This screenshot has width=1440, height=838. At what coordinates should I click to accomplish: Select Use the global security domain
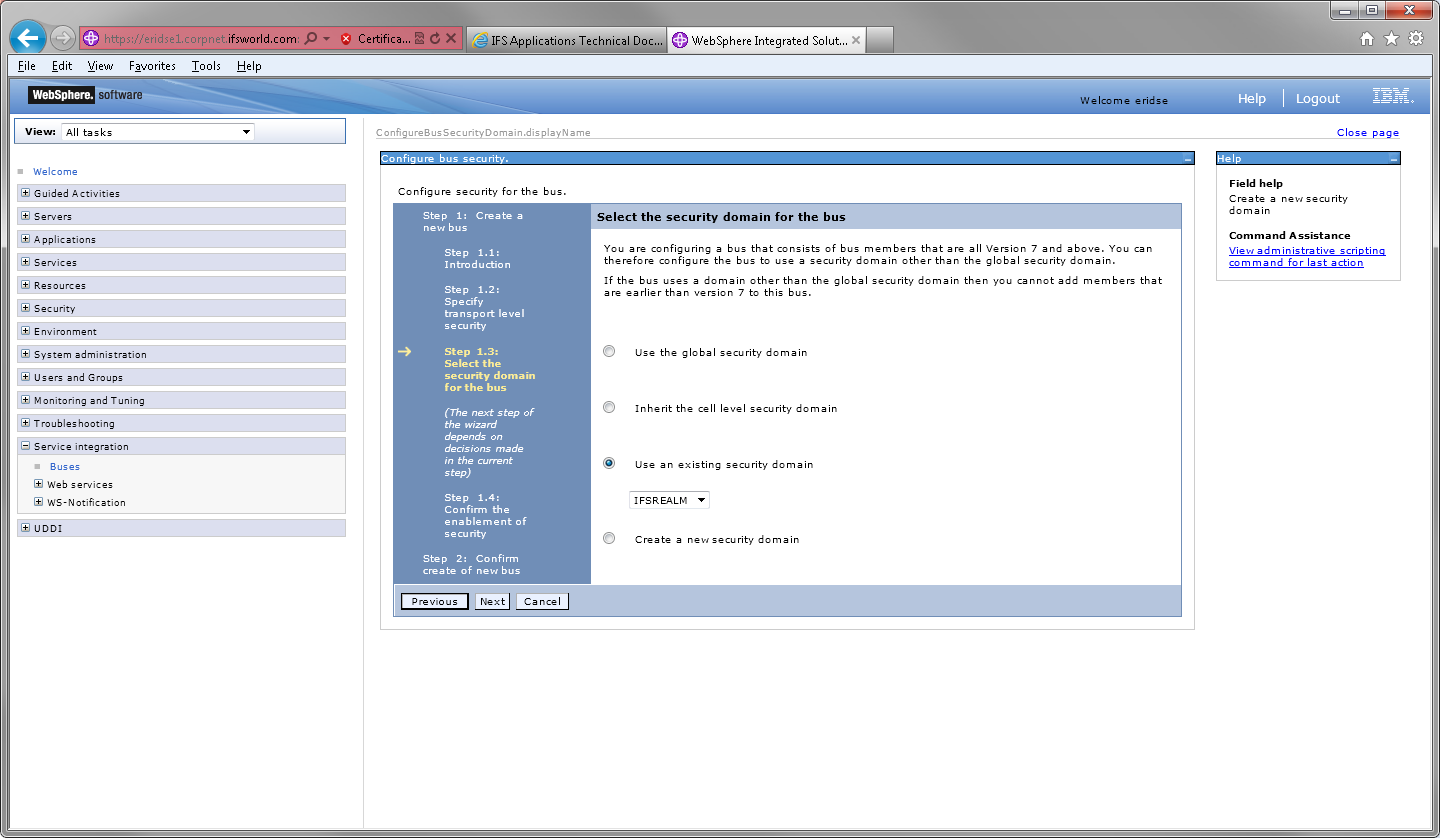tap(609, 351)
